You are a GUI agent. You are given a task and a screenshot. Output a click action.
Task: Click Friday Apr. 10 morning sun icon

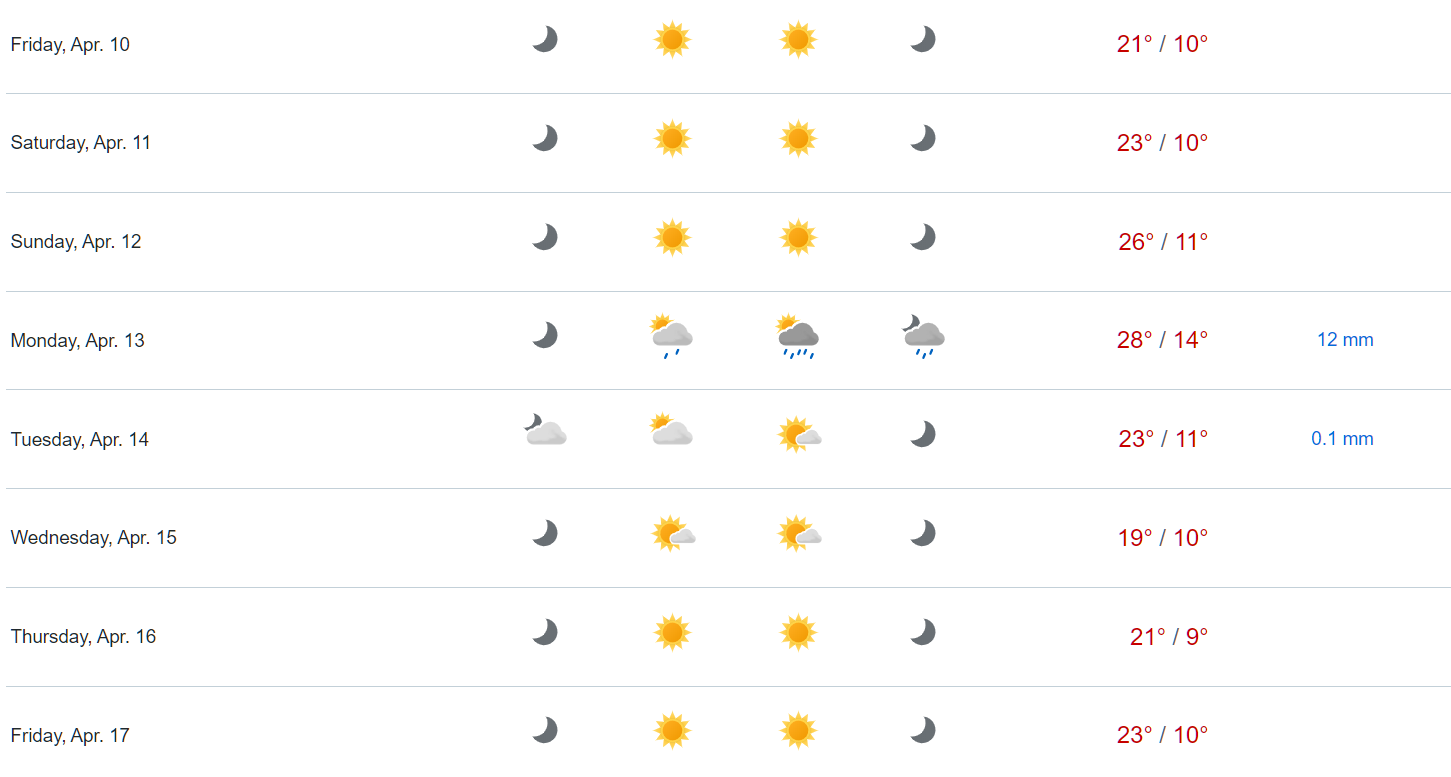(x=672, y=40)
